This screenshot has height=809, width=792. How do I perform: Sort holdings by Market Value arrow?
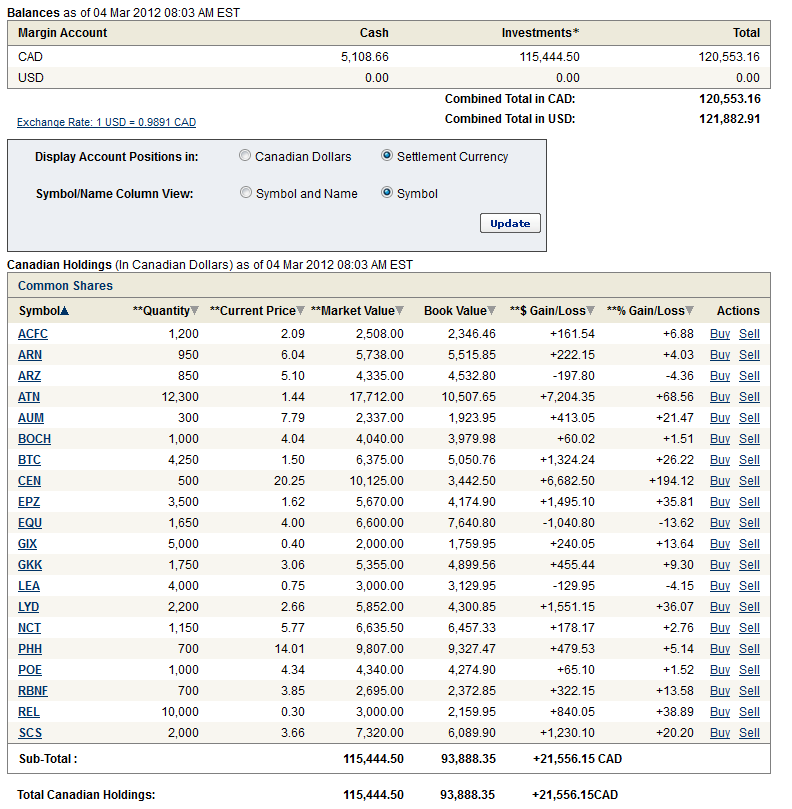pos(400,311)
